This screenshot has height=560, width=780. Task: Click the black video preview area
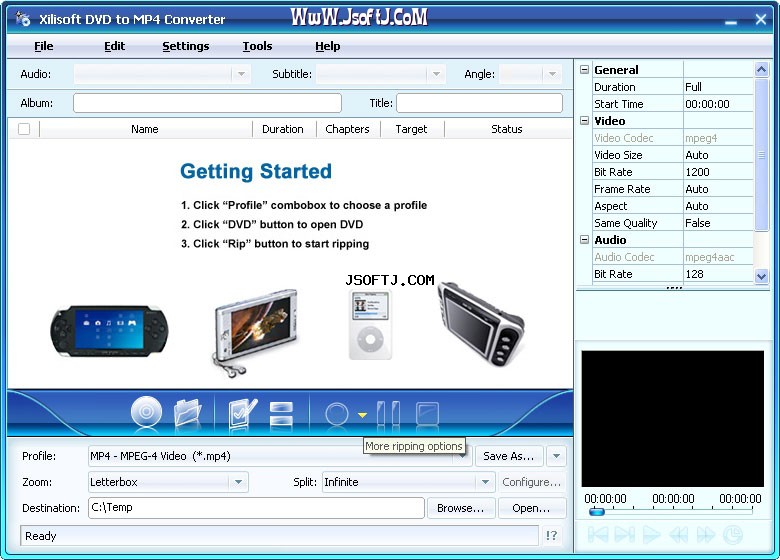(x=673, y=419)
